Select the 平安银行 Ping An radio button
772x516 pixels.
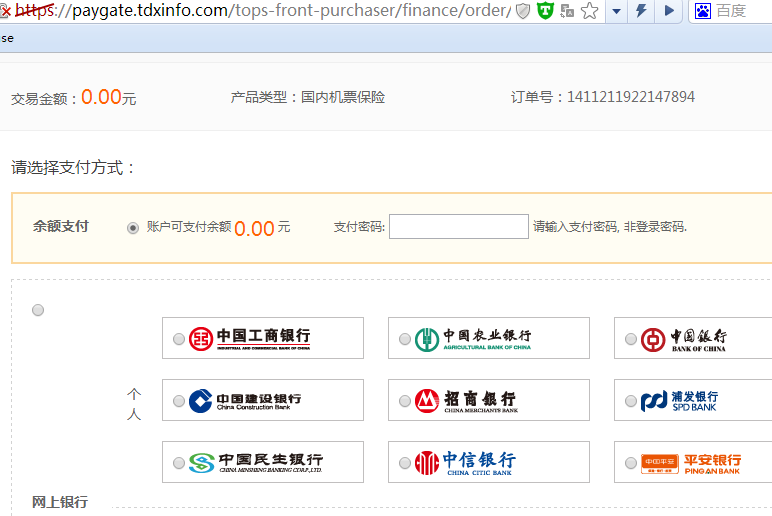coord(631,463)
